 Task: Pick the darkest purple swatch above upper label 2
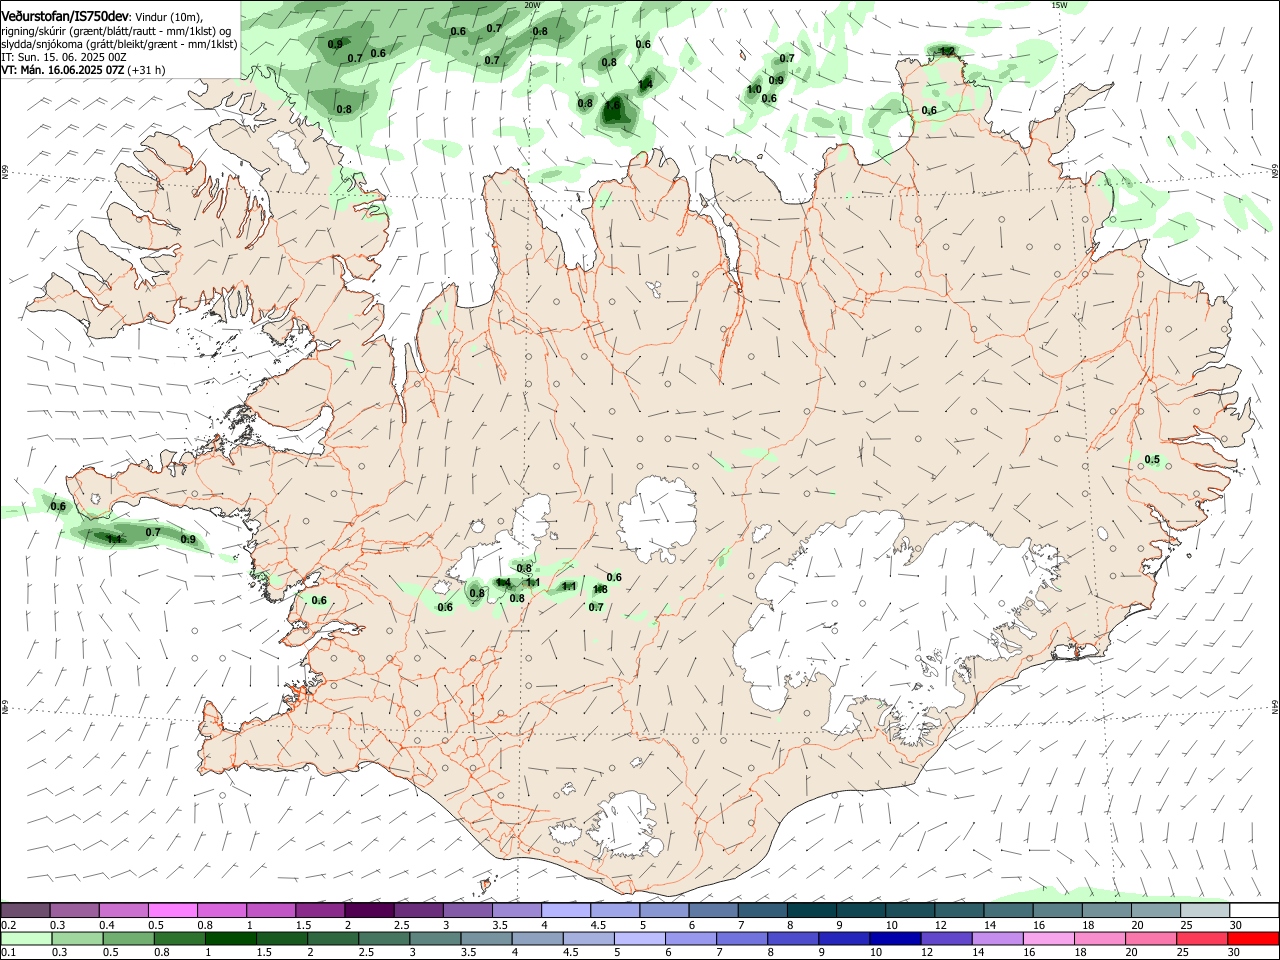point(369,910)
